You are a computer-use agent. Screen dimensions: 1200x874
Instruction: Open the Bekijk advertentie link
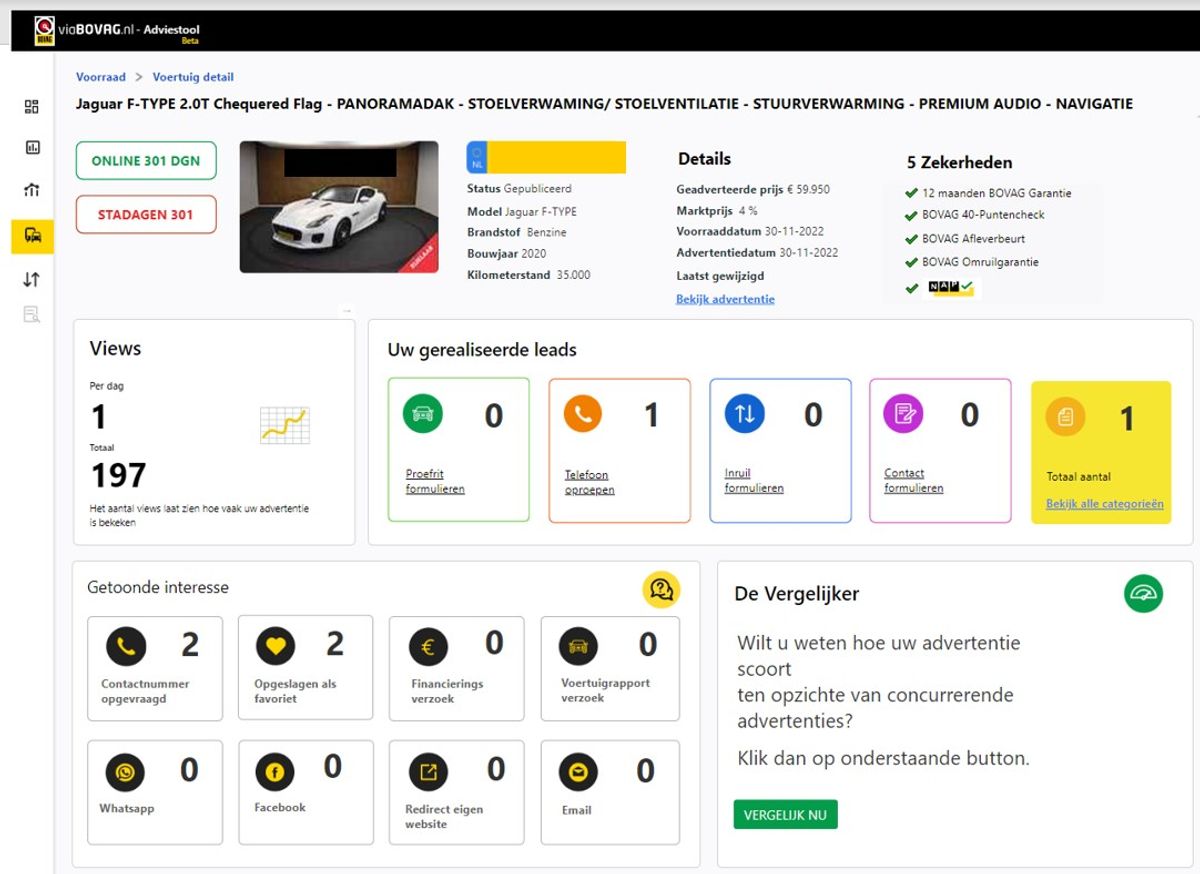point(725,299)
